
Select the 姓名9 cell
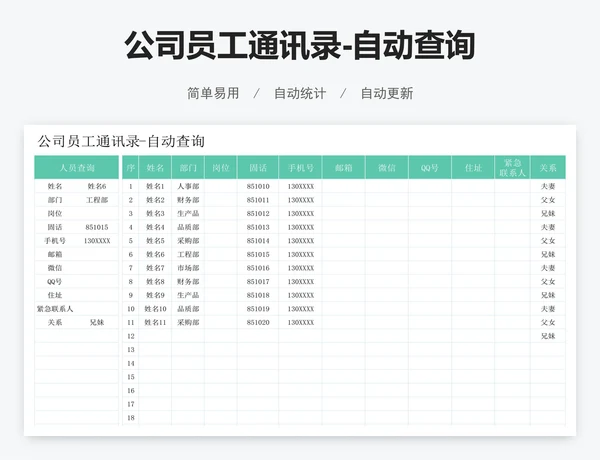tap(155, 295)
